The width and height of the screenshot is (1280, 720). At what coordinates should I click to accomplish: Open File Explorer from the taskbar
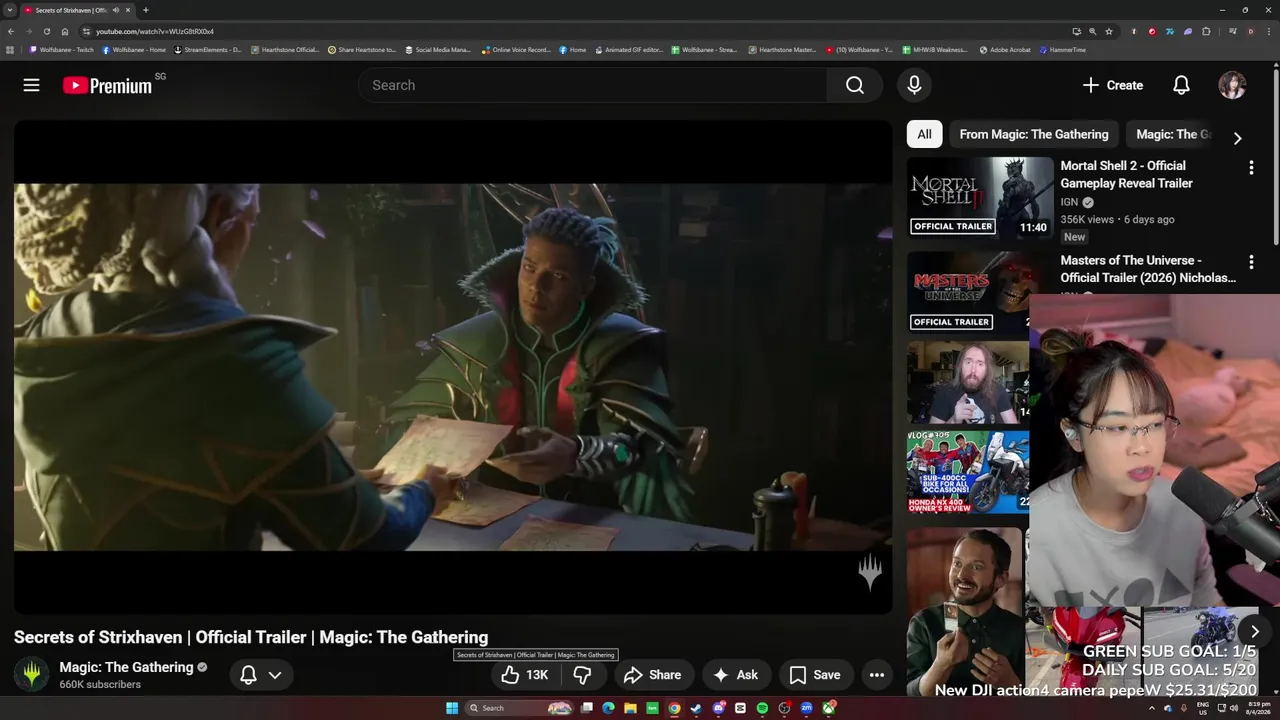coord(630,708)
